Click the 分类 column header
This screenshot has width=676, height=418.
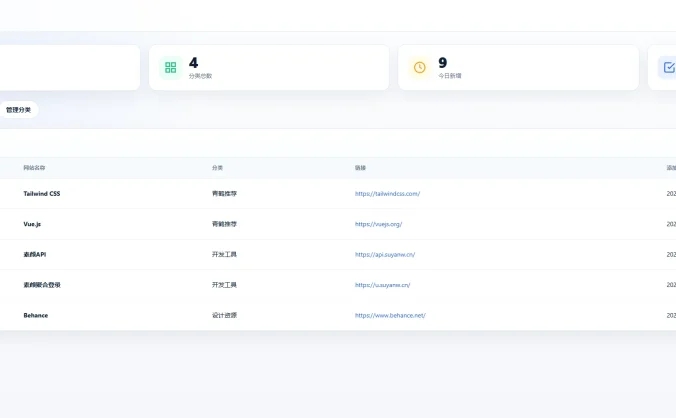click(217, 168)
